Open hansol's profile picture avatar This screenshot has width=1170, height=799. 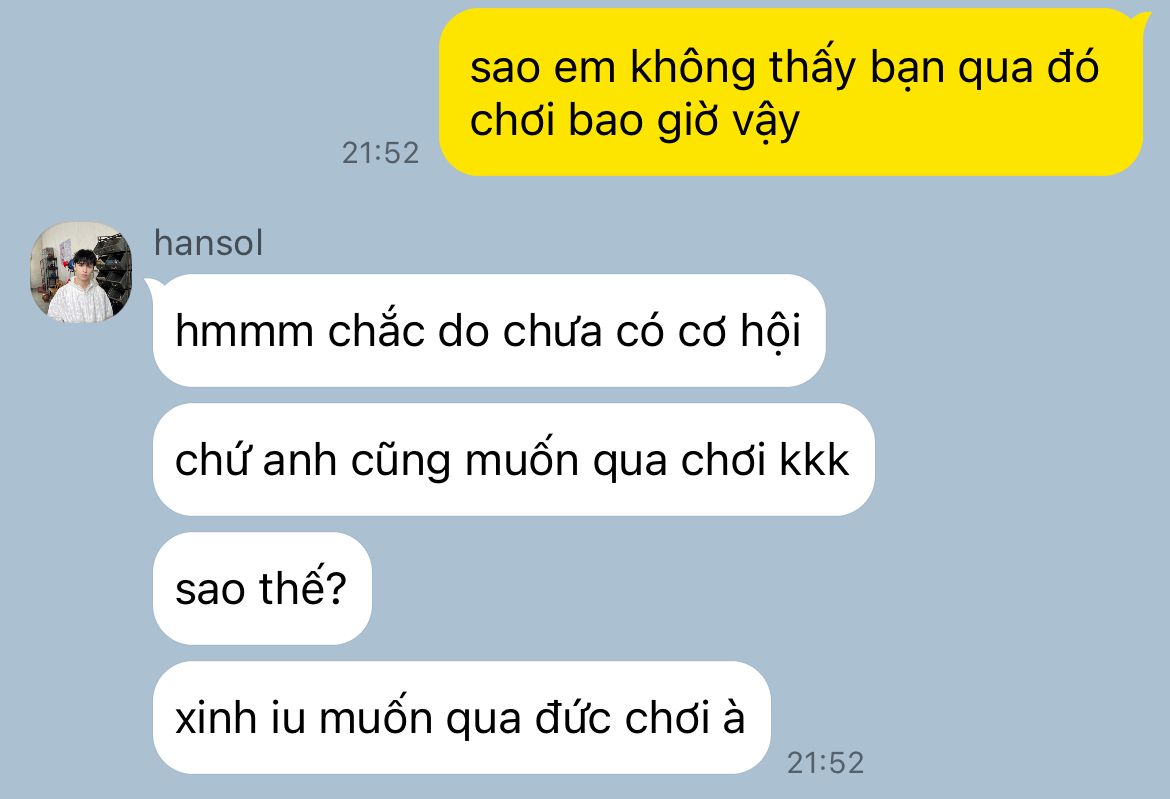click(x=81, y=272)
